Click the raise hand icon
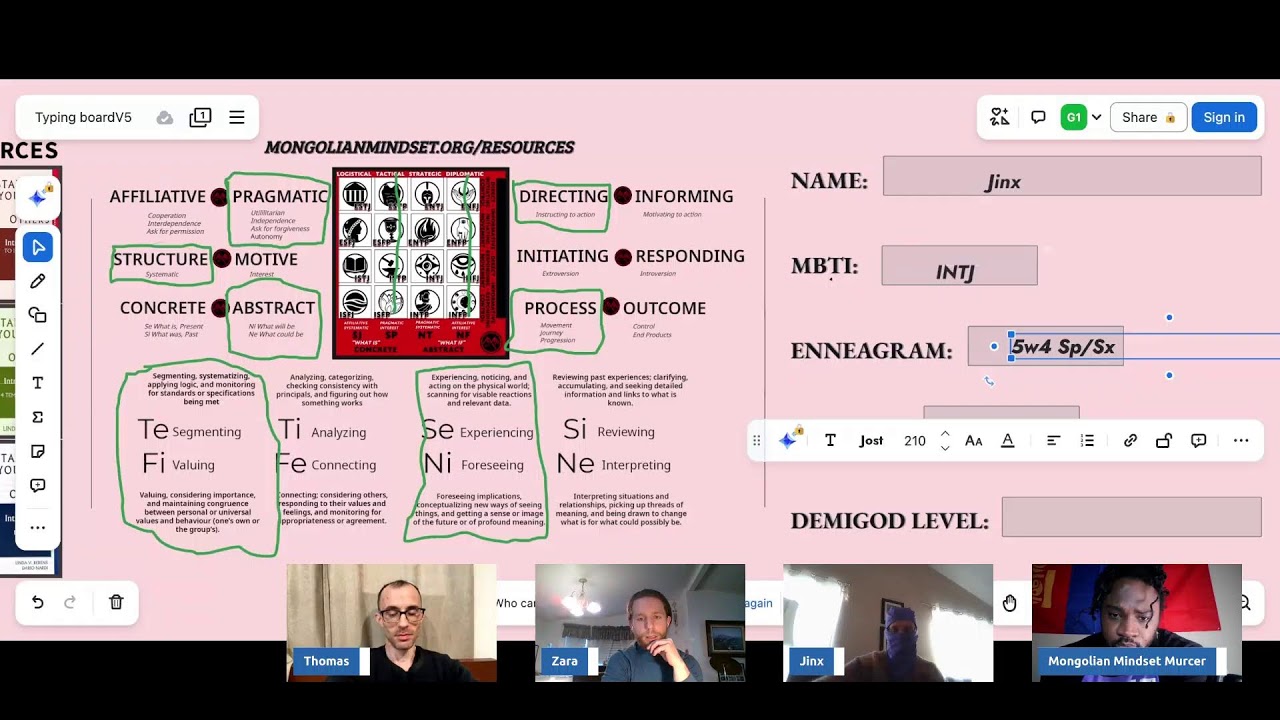This screenshot has width=1280, height=720. coord(1010,602)
